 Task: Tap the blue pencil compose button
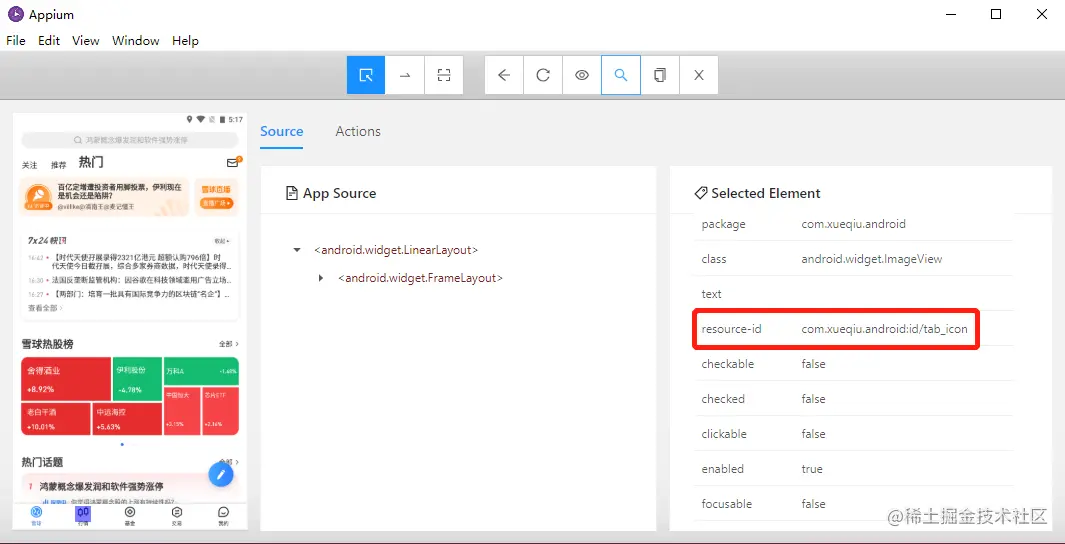pos(221,475)
